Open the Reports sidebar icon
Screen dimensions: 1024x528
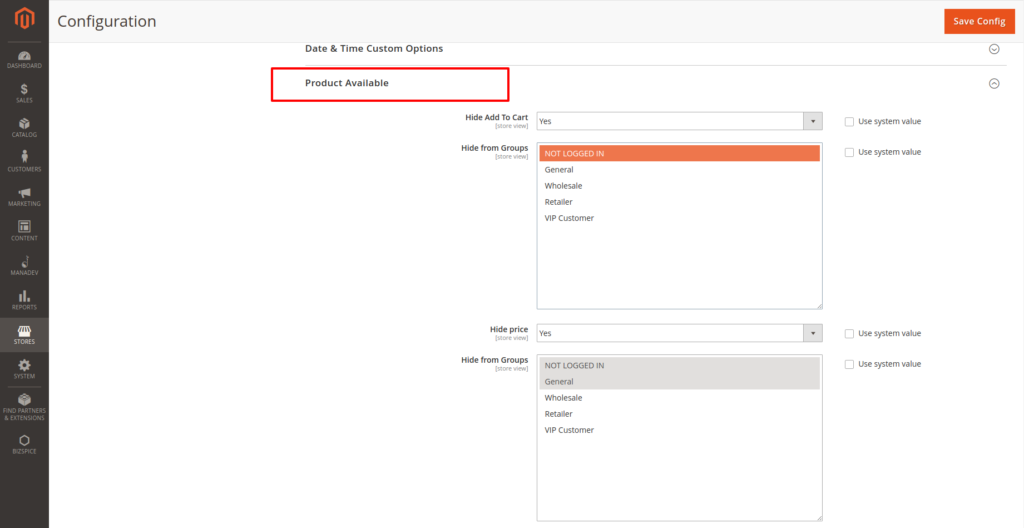24,299
